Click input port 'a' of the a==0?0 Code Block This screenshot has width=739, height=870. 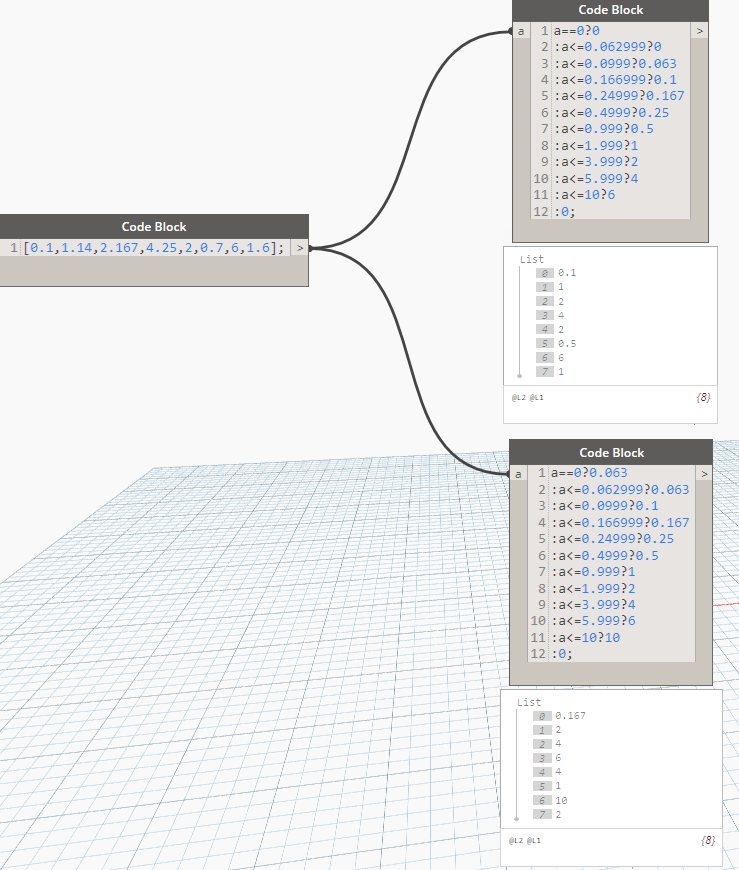coord(521,31)
